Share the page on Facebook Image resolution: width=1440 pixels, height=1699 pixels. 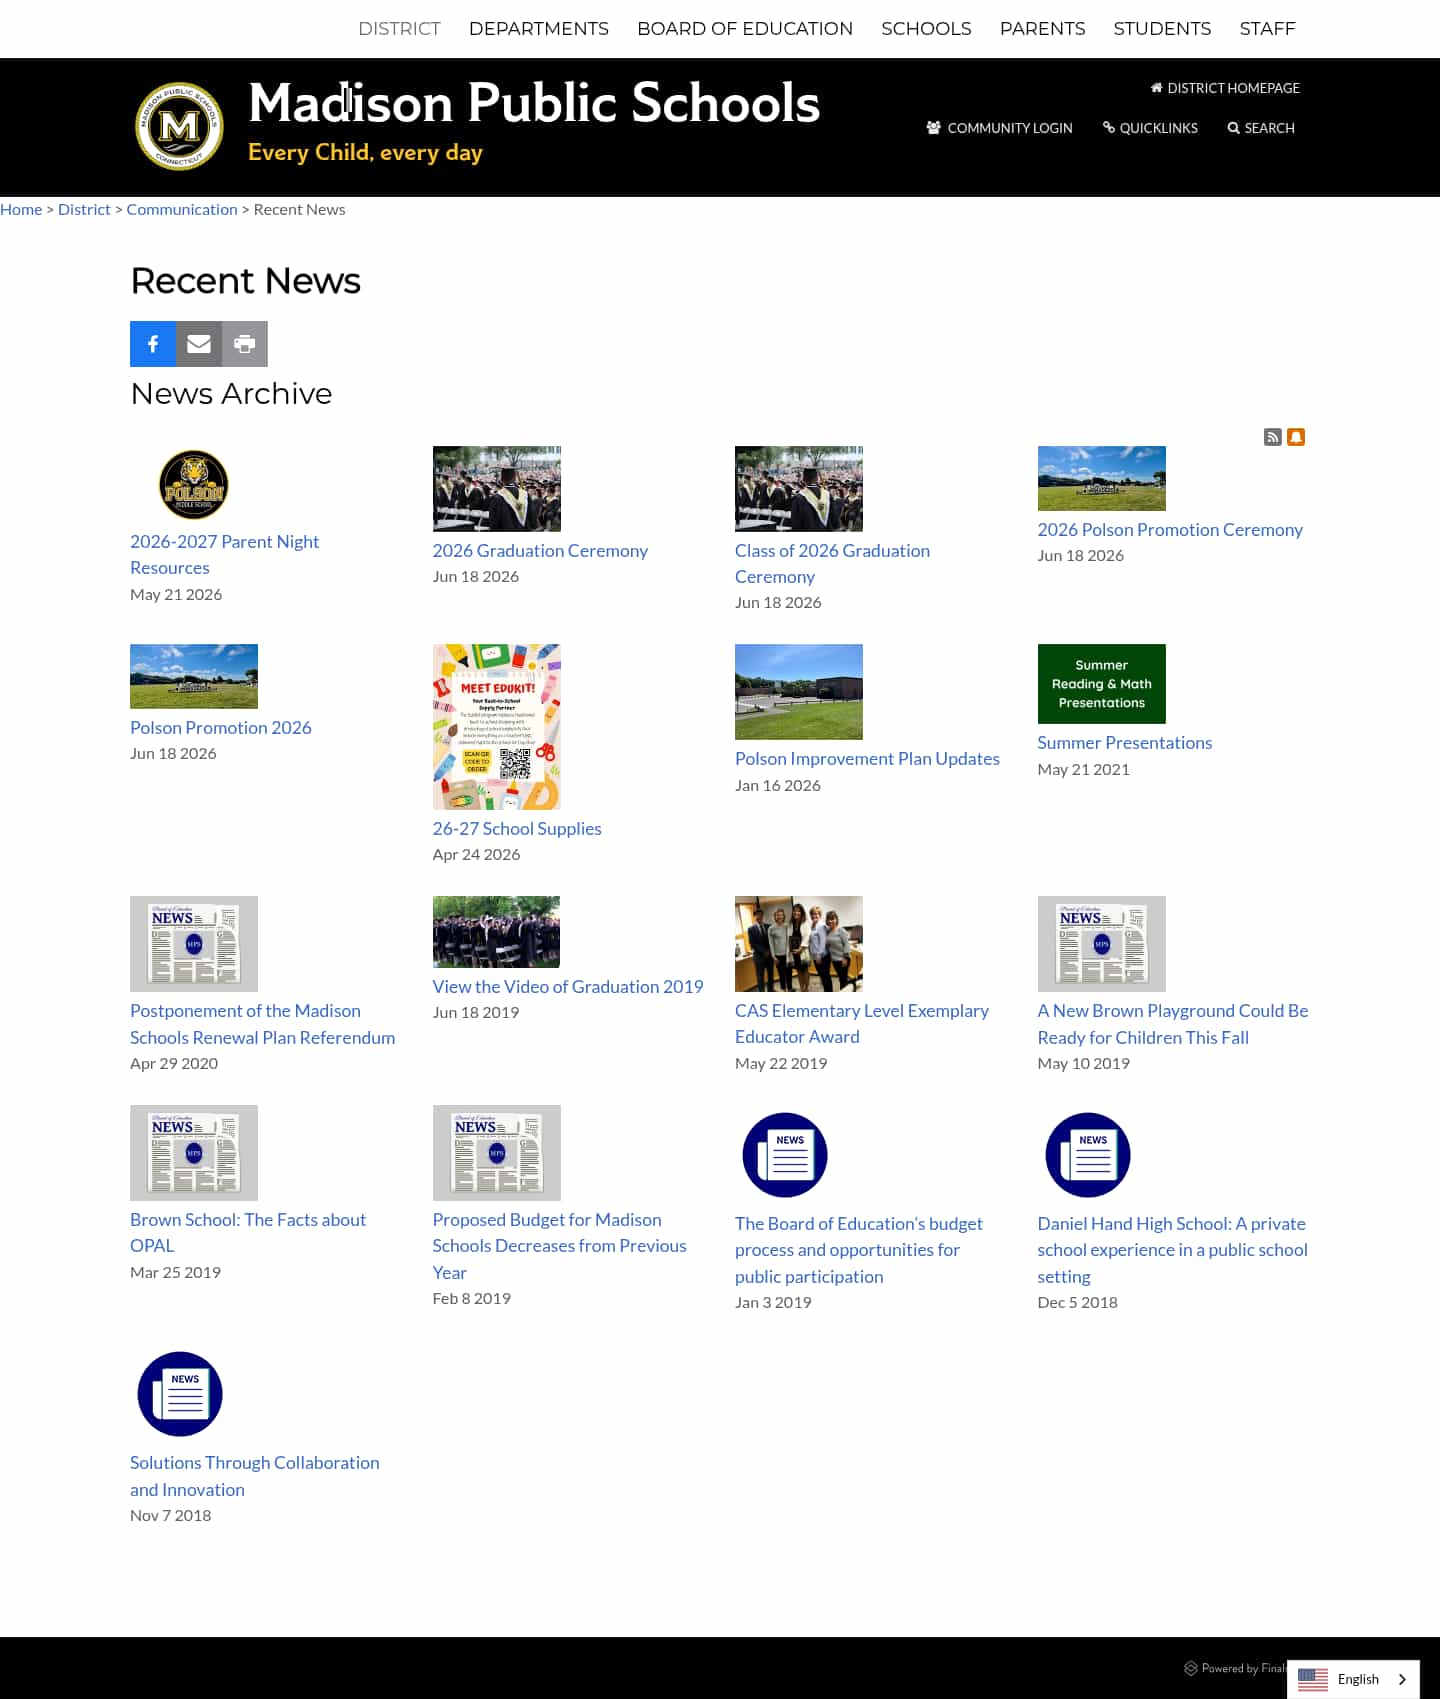[153, 344]
